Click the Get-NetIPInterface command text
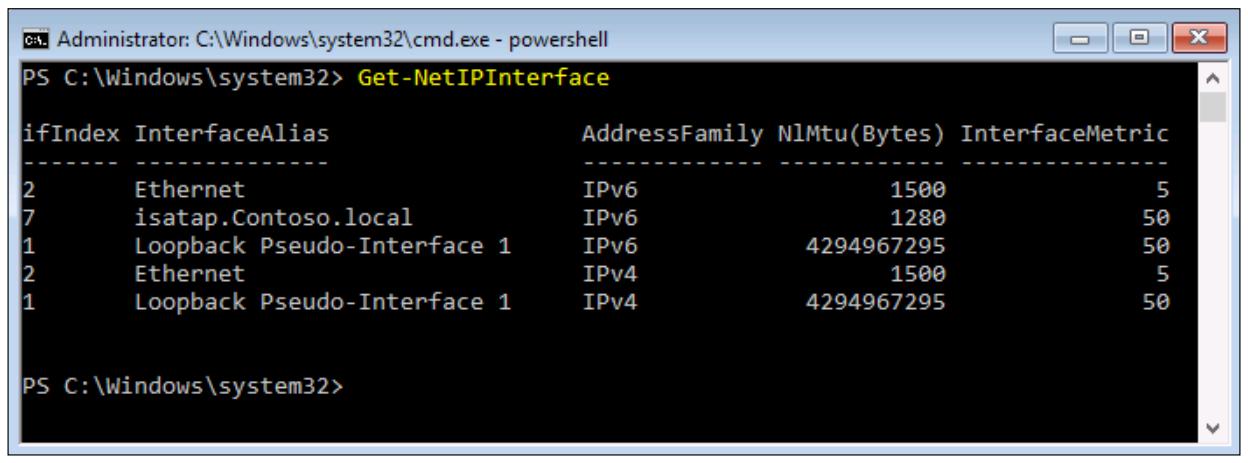Screen dimensions: 1248x463 [x=483, y=79]
